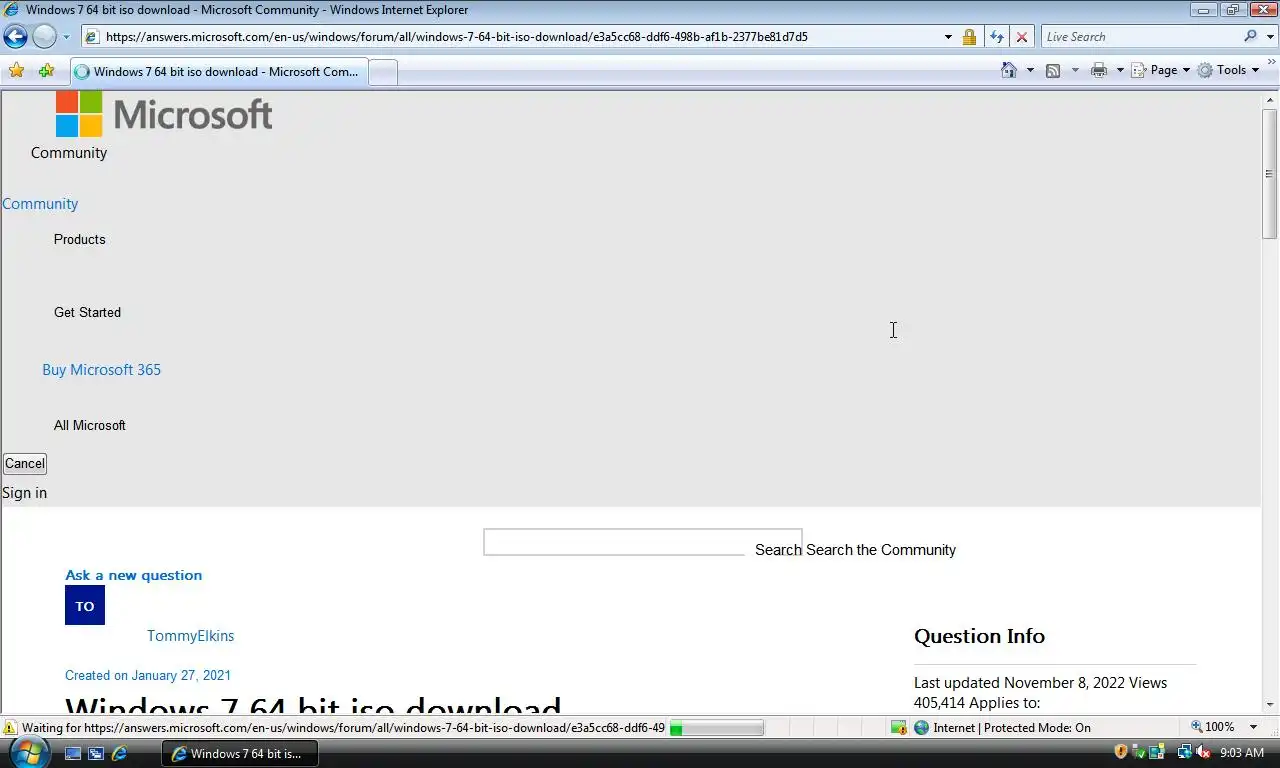Image resolution: width=1280 pixels, height=768 pixels.
Task: Stop page loading with the red X
Action: (1021, 37)
